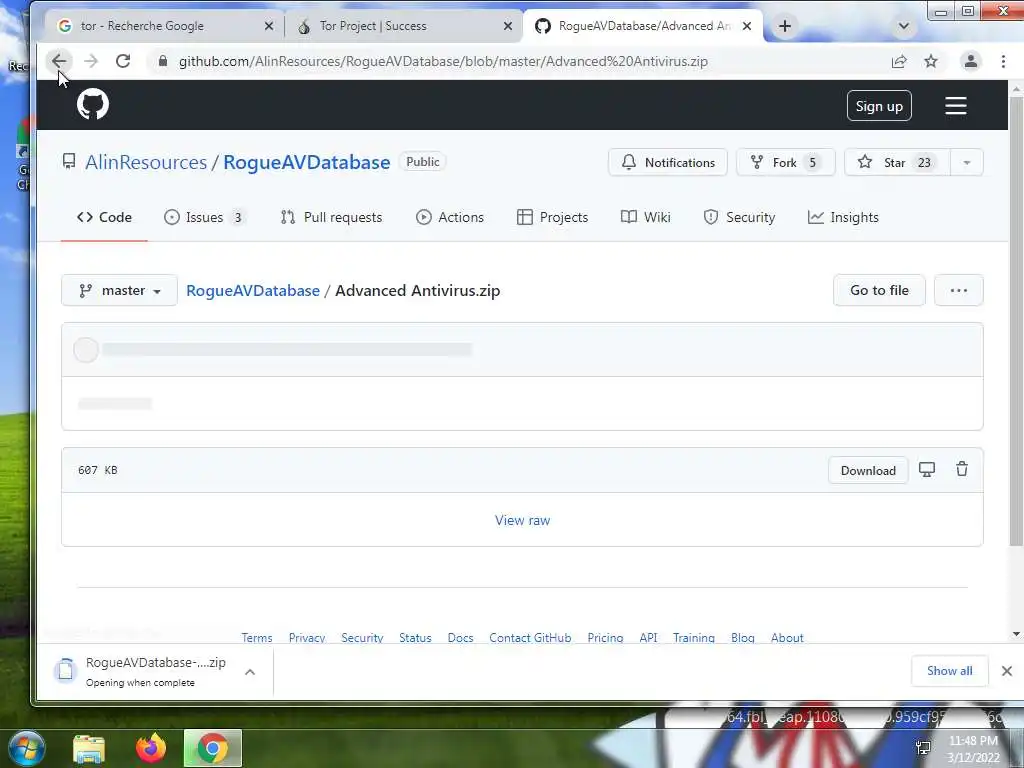Open the Wiki tab

coord(646,217)
